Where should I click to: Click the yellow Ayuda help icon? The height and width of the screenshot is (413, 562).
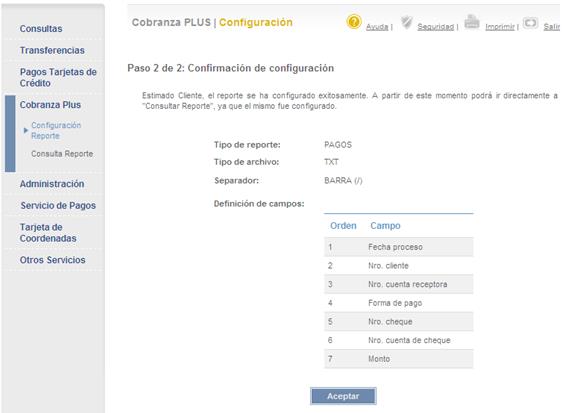point(353,22)
